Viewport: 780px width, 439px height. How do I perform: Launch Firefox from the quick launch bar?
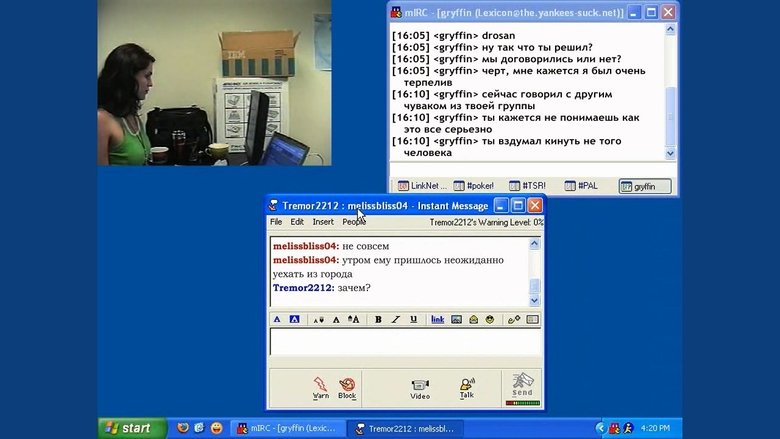(x=180, y=428)
